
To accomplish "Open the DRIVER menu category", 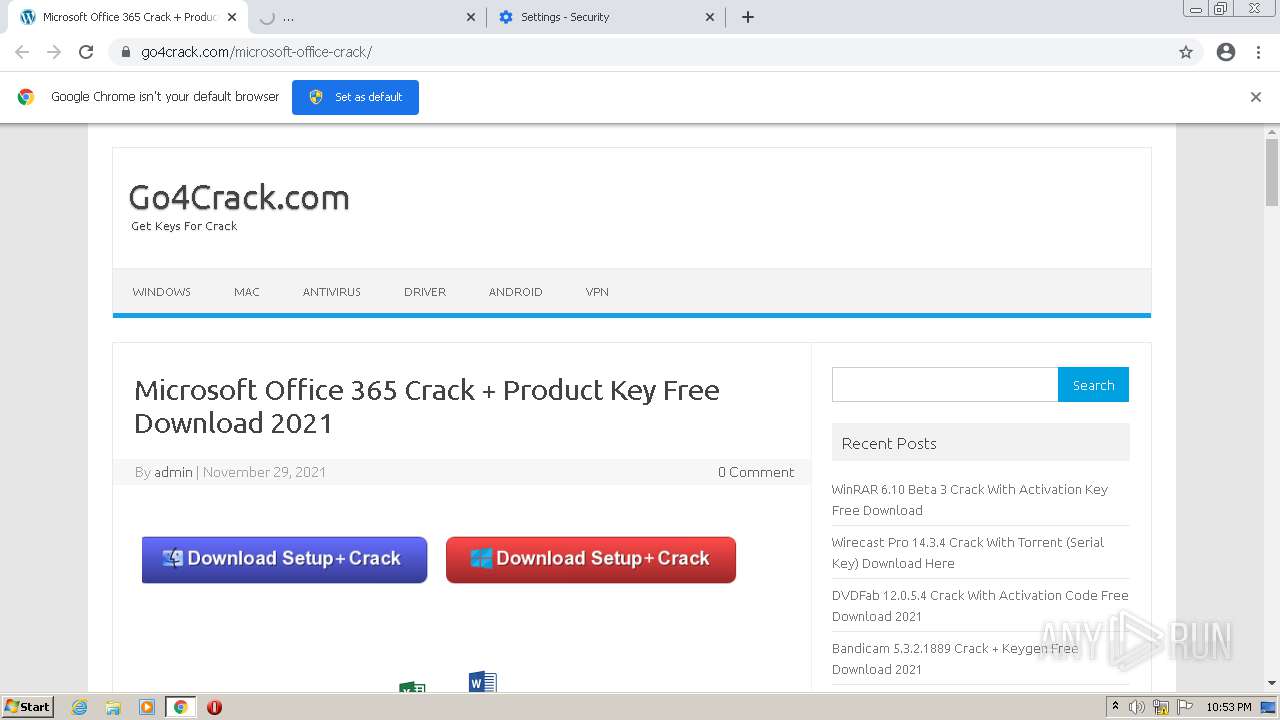I will [x=425, y=292].
